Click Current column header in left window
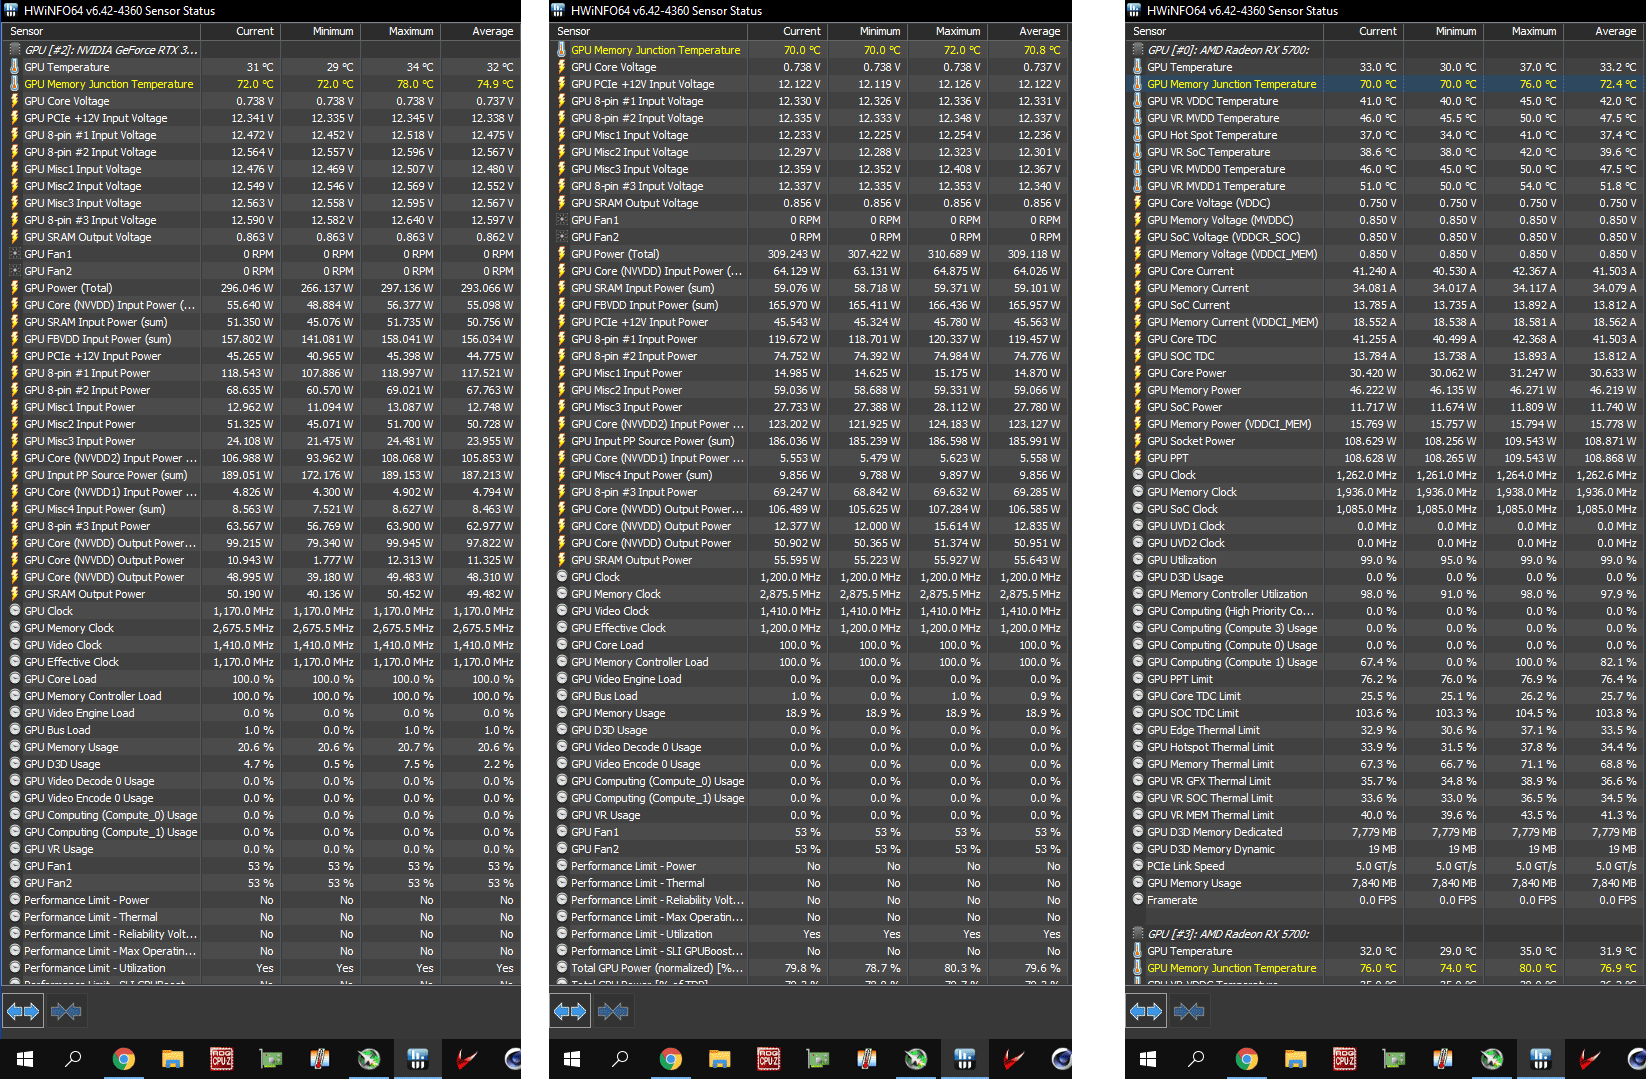This screenshot has height=1080, width=1648. pyautogui.click(x=241, y=31)
